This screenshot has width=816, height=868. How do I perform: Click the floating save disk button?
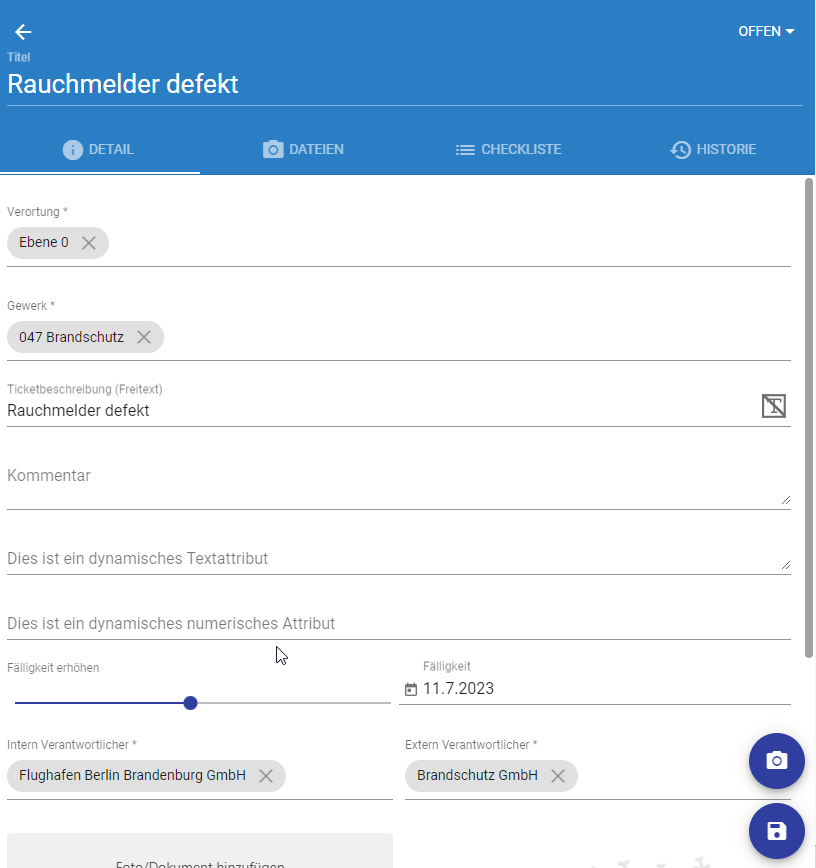776,831
